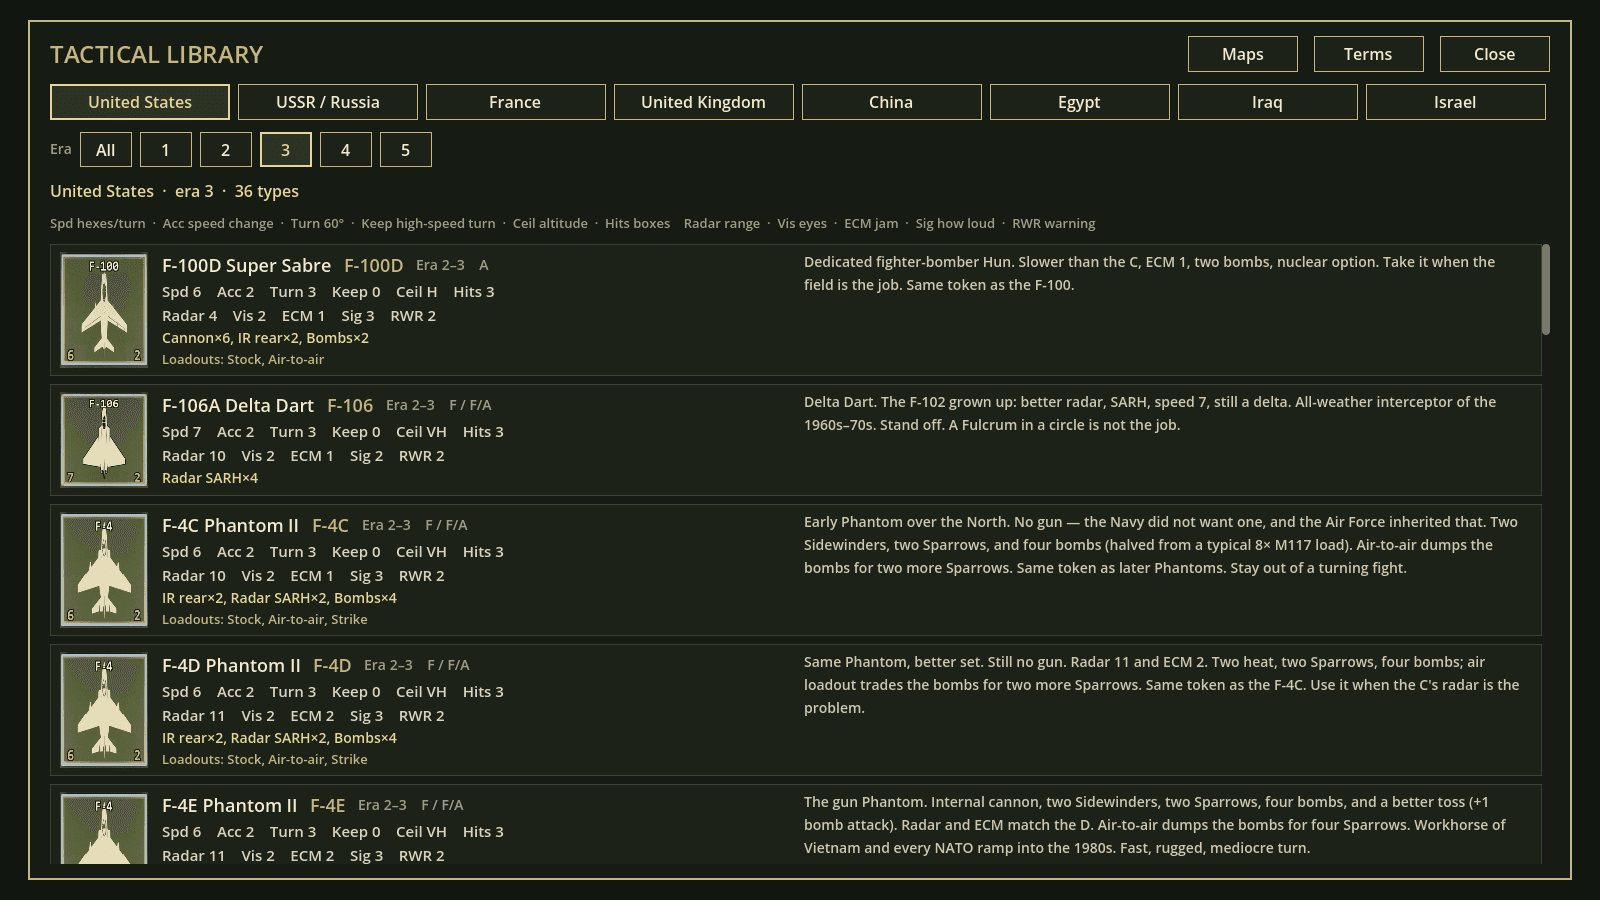Click the F-4E short designation label

328,805
